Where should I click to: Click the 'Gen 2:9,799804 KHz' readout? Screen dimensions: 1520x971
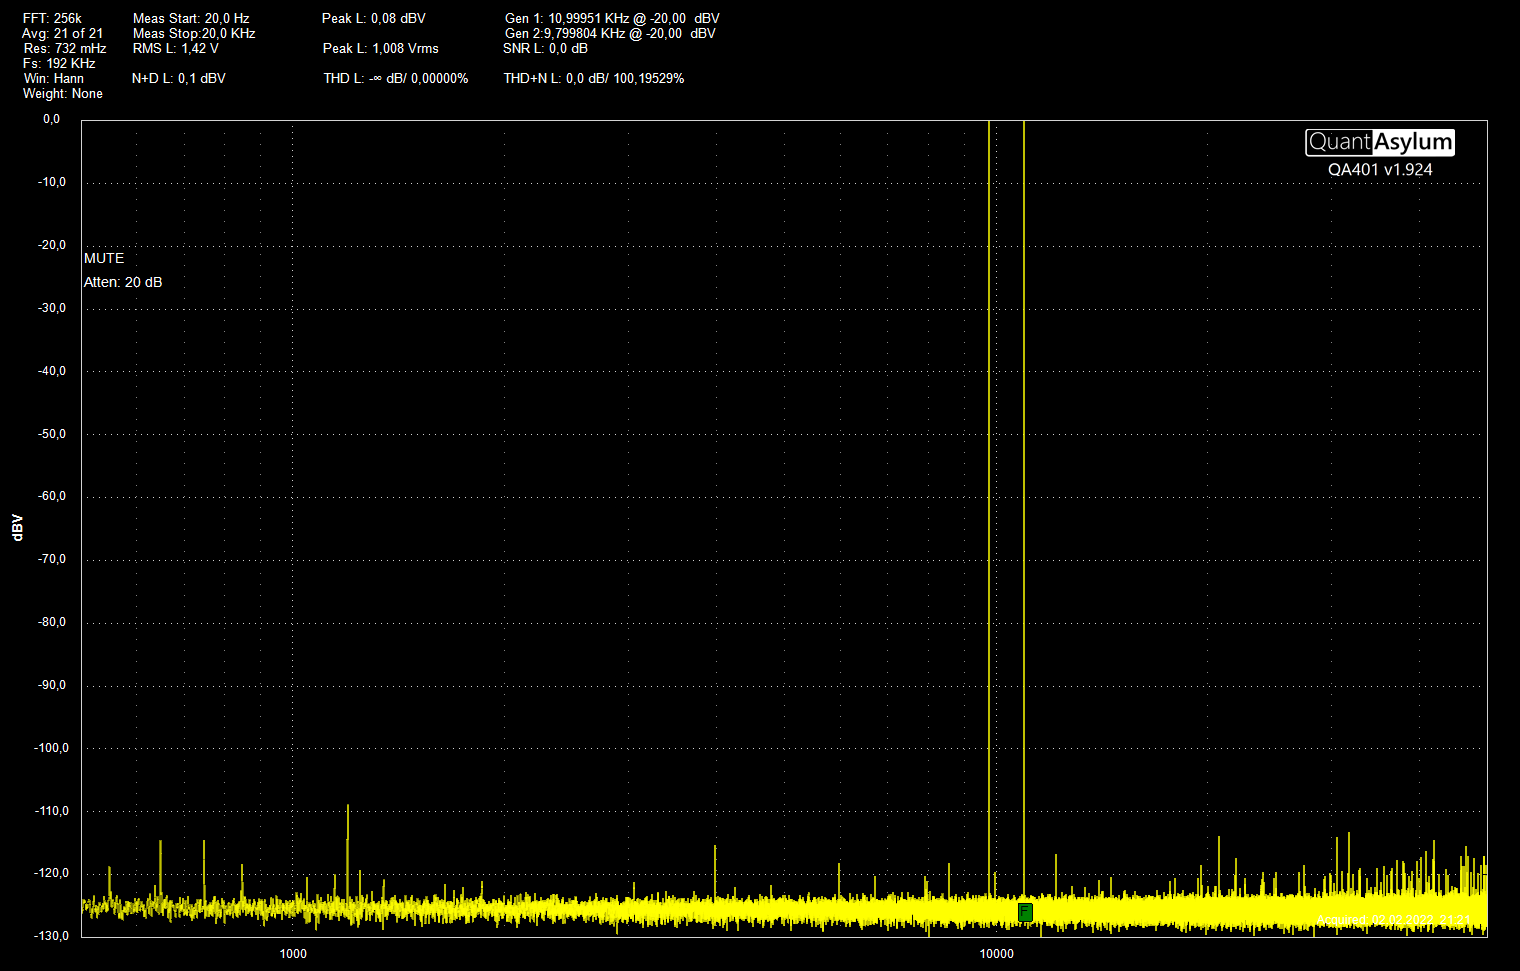pyautogui.click(x=610, y=33)
